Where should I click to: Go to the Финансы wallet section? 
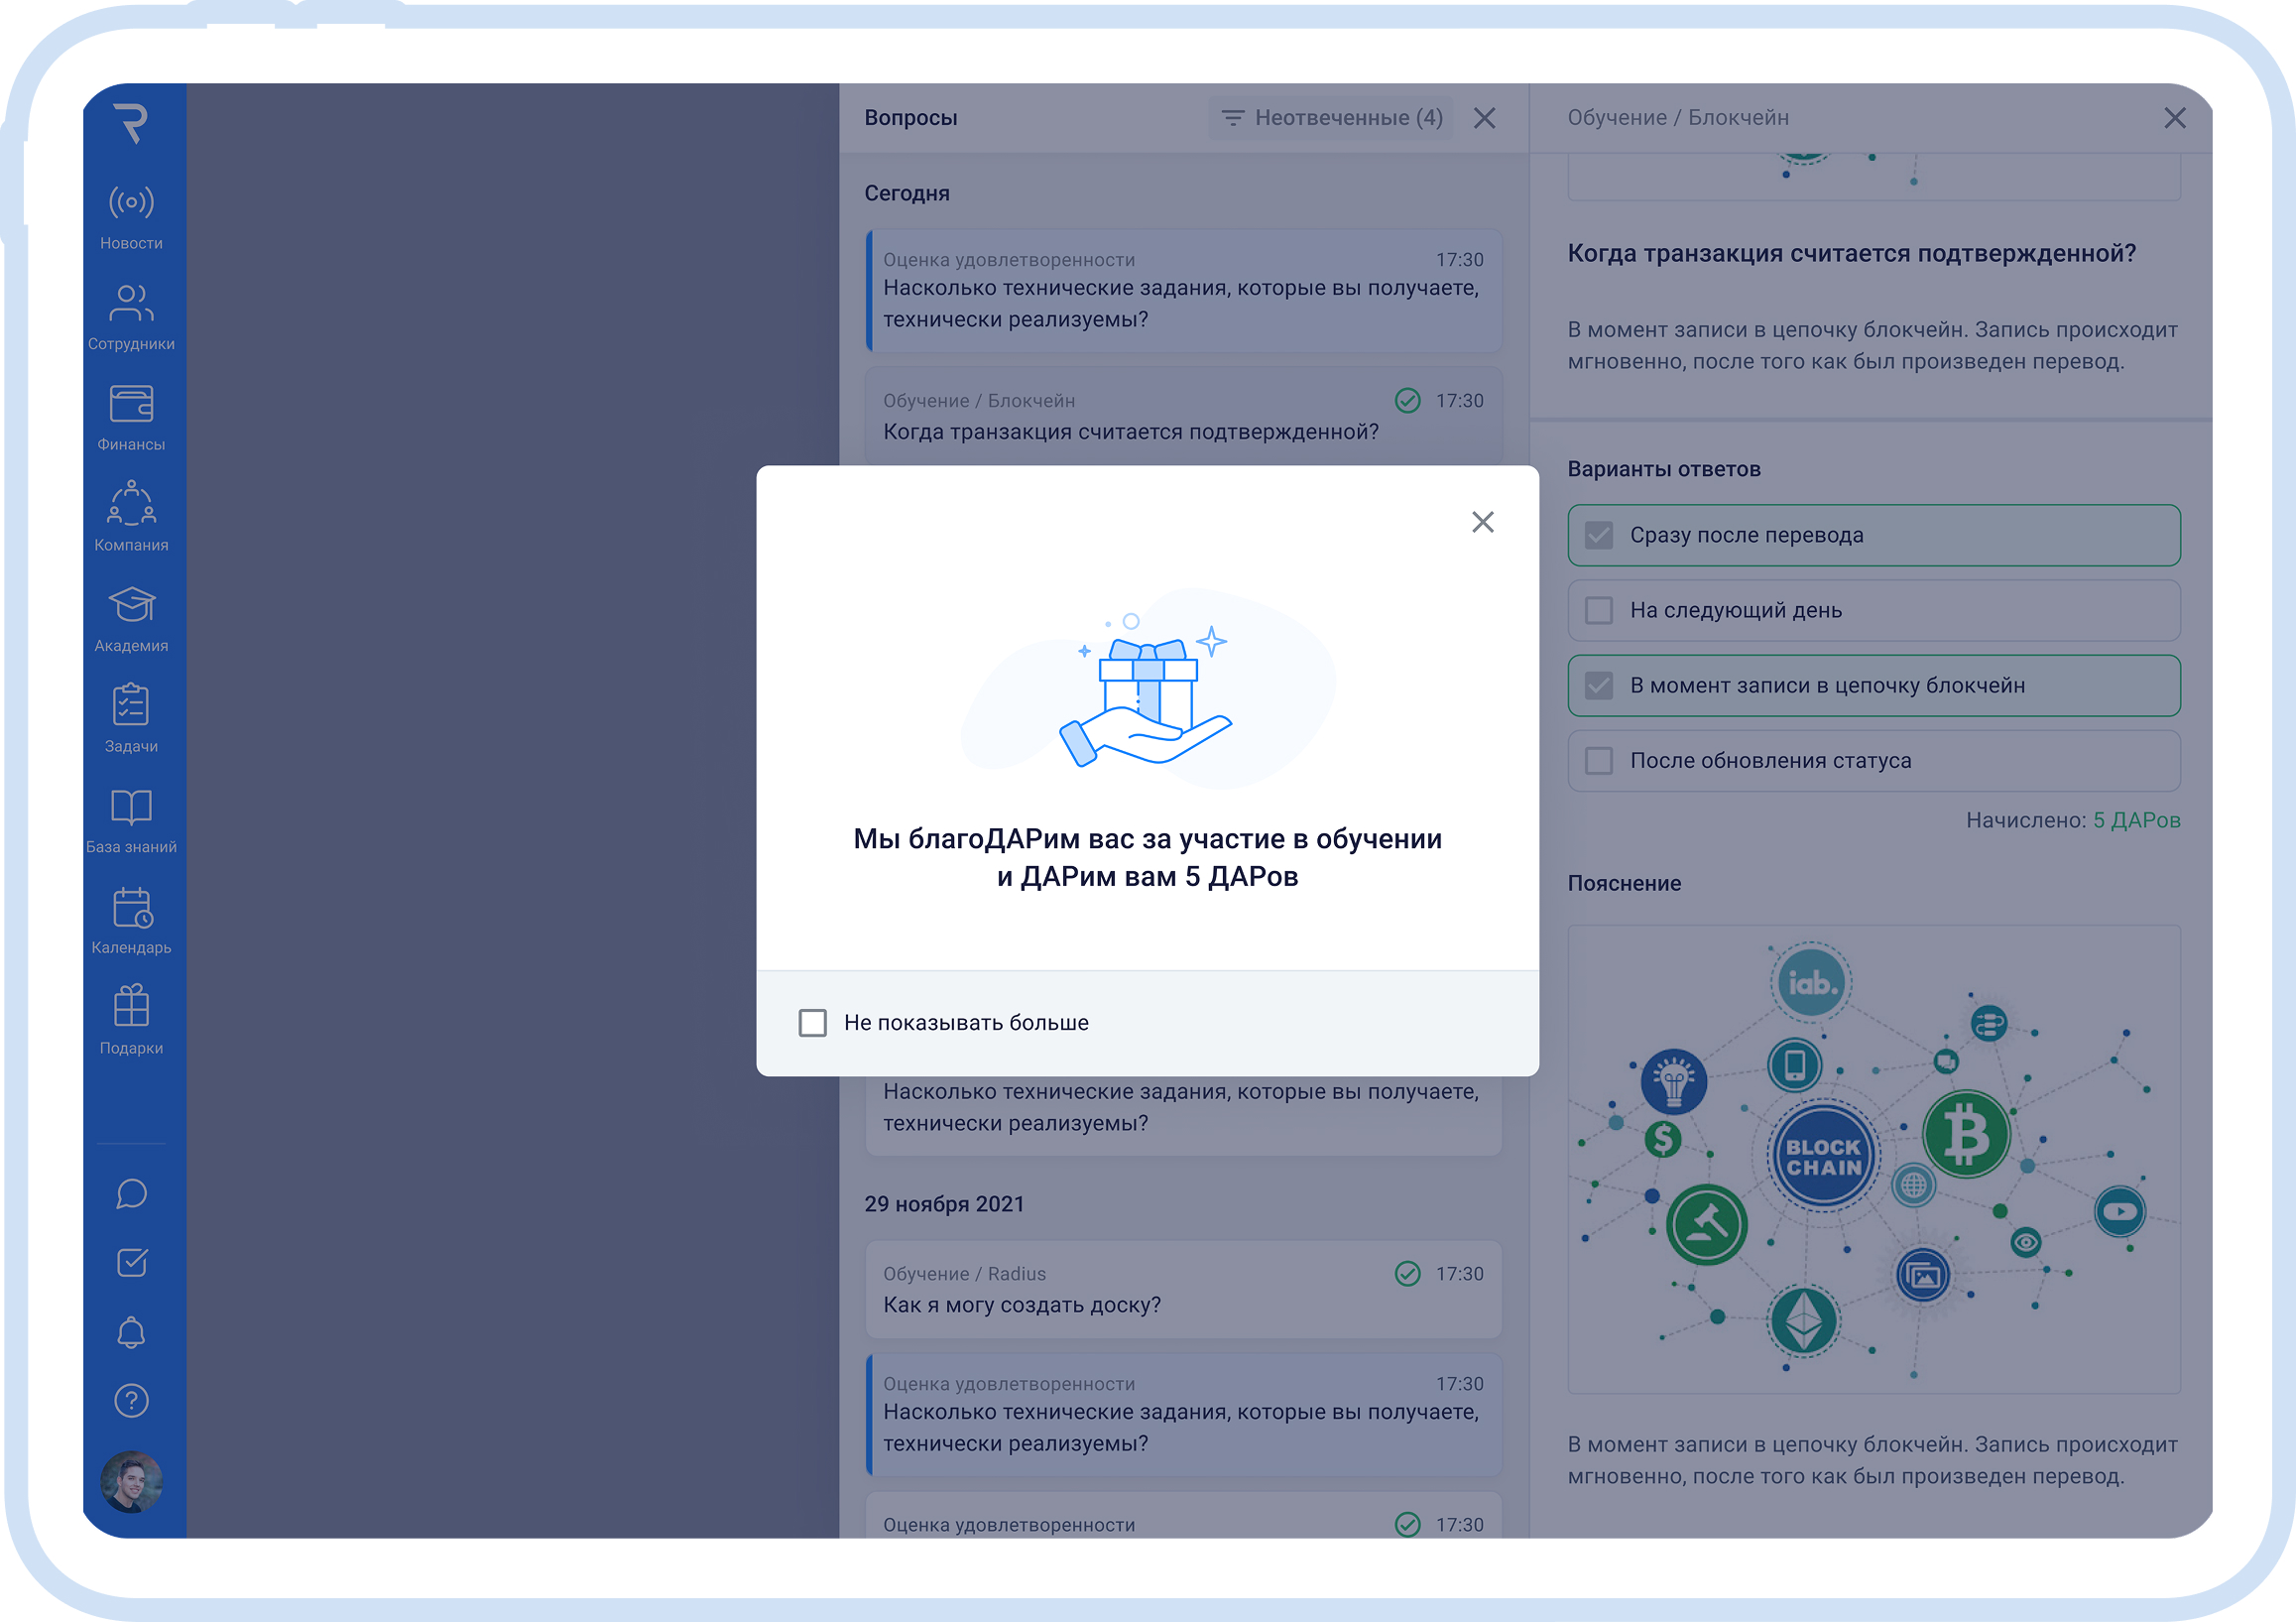click(x=131, y=419)
